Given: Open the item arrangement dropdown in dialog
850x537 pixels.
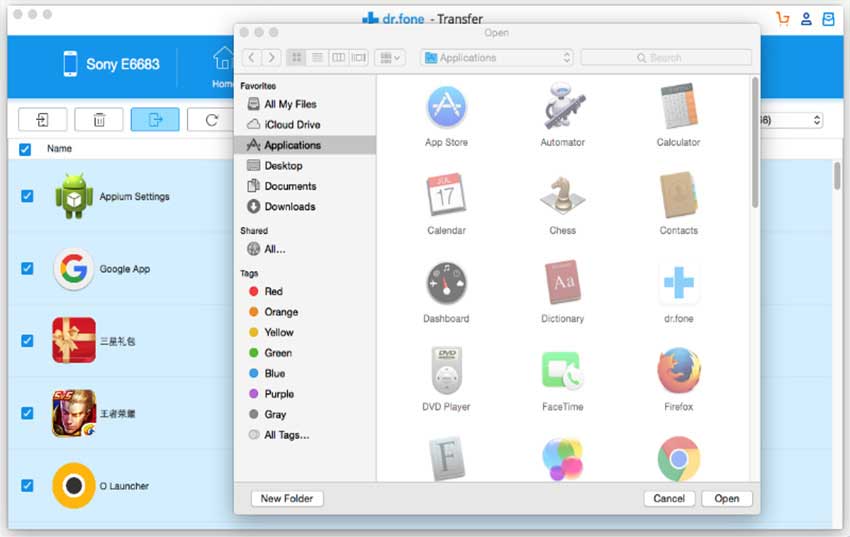Looking at the screenshot, I should 389,57.
